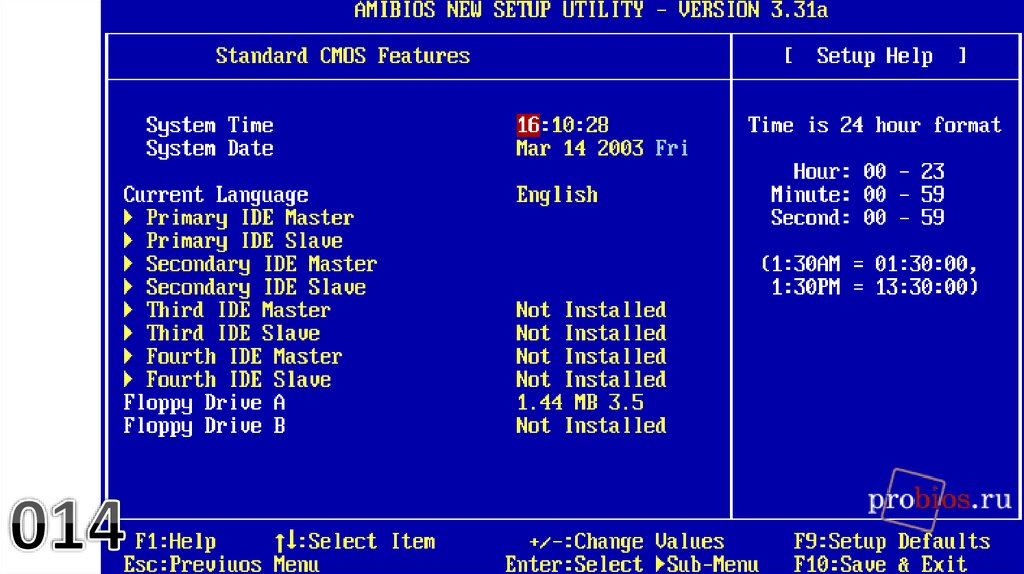Expand the Third IDE Slave arrow

click(129, 333)
